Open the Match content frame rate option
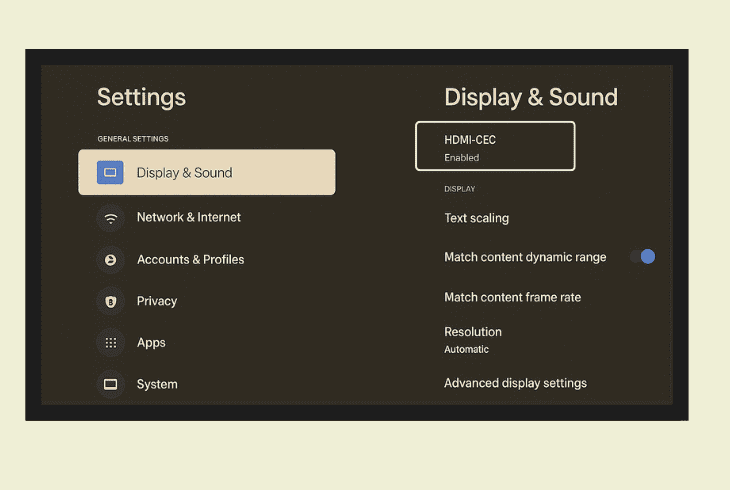 [513, 297]
